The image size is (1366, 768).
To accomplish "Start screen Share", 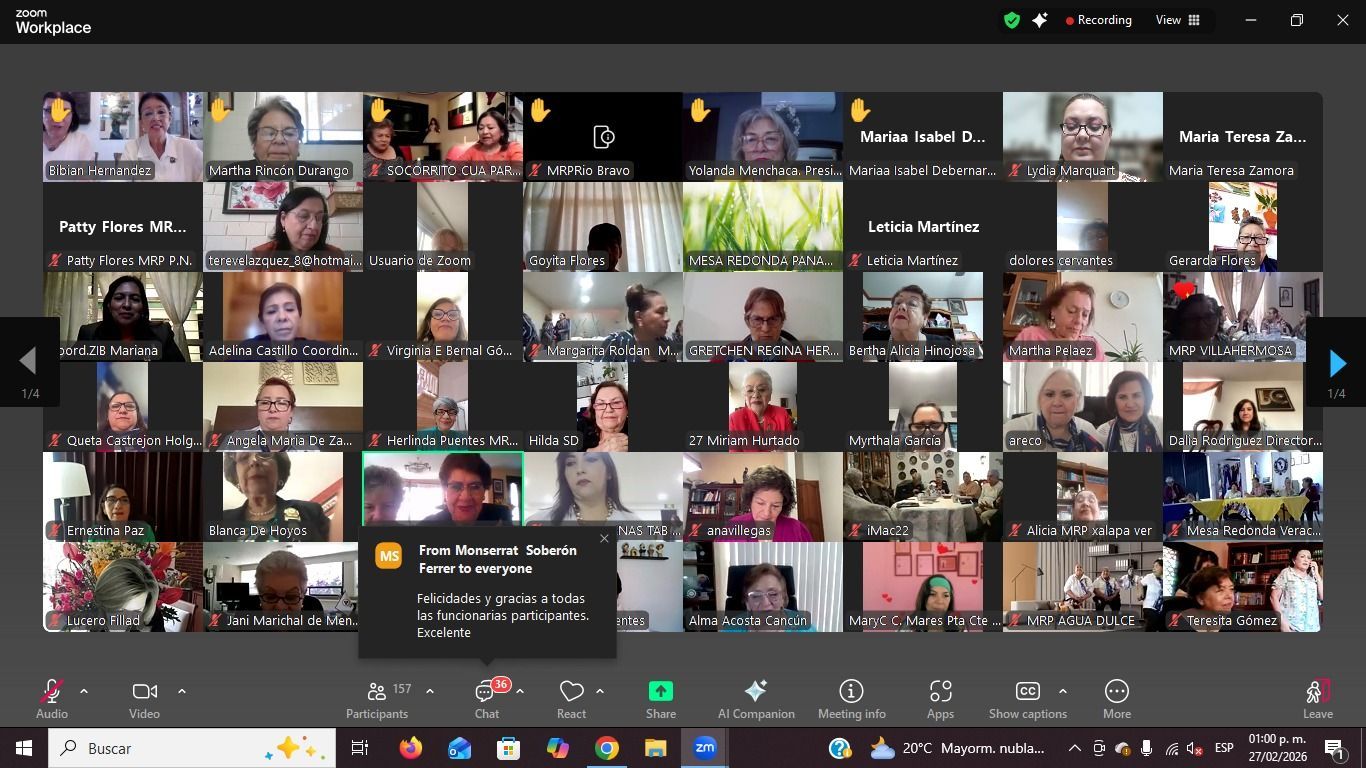I will 661,699.
